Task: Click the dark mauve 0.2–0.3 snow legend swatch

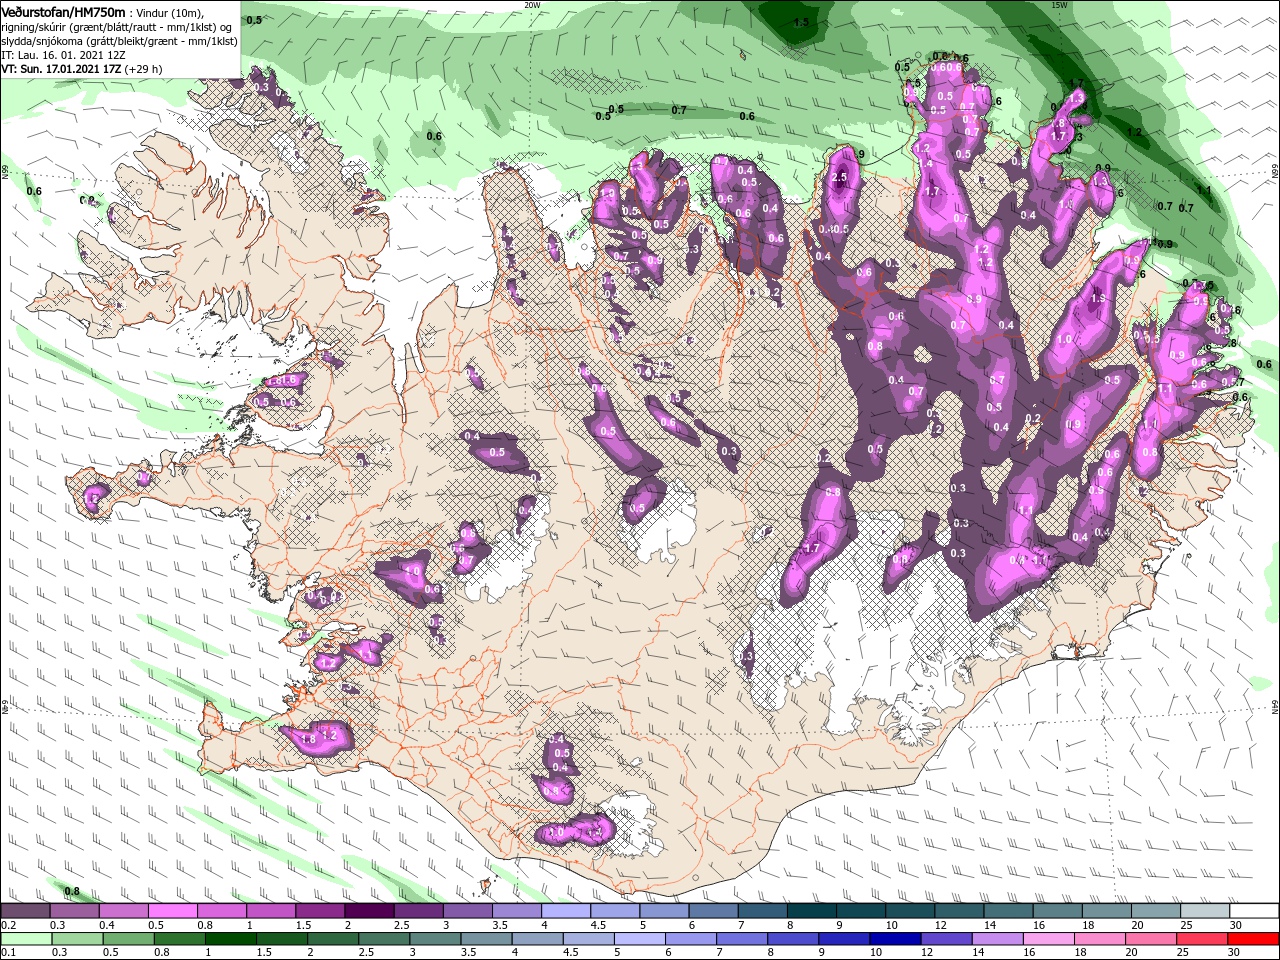Action: (26, 911)
